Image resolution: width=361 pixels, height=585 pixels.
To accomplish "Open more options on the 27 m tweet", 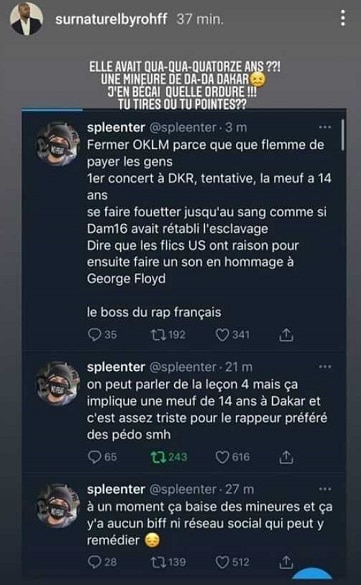I will (325, 489).
